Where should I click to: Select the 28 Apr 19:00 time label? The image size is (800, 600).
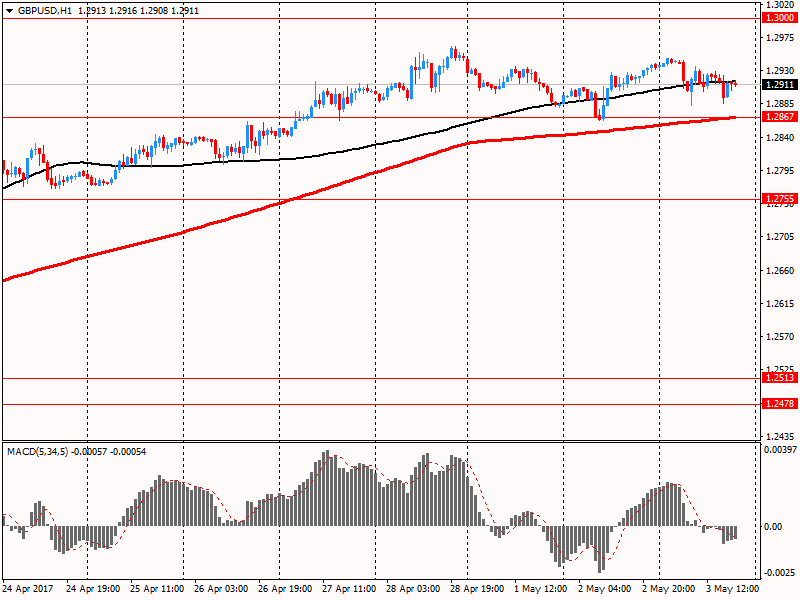477,589
